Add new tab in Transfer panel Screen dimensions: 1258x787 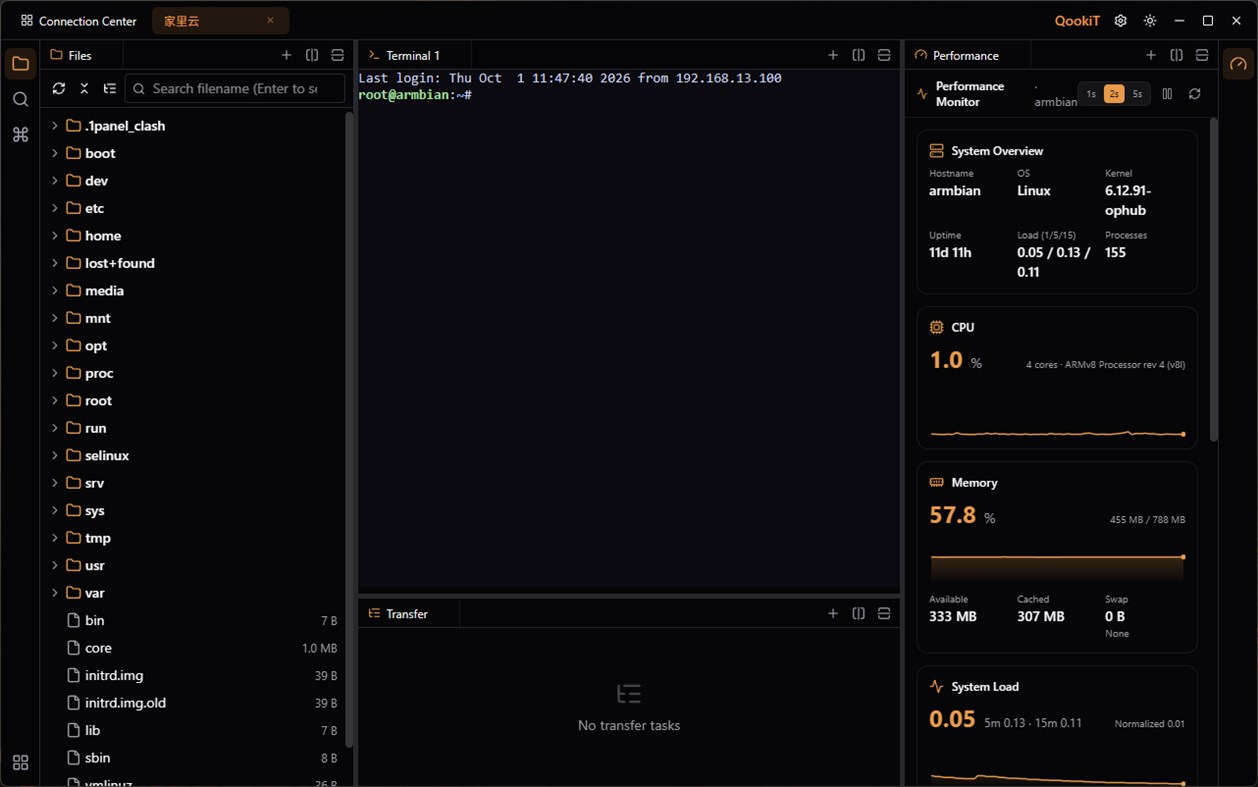click(833, 613)
